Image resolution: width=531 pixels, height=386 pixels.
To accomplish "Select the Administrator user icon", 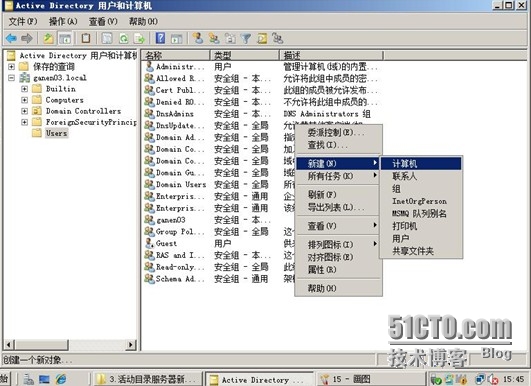I will pos(149,66).
